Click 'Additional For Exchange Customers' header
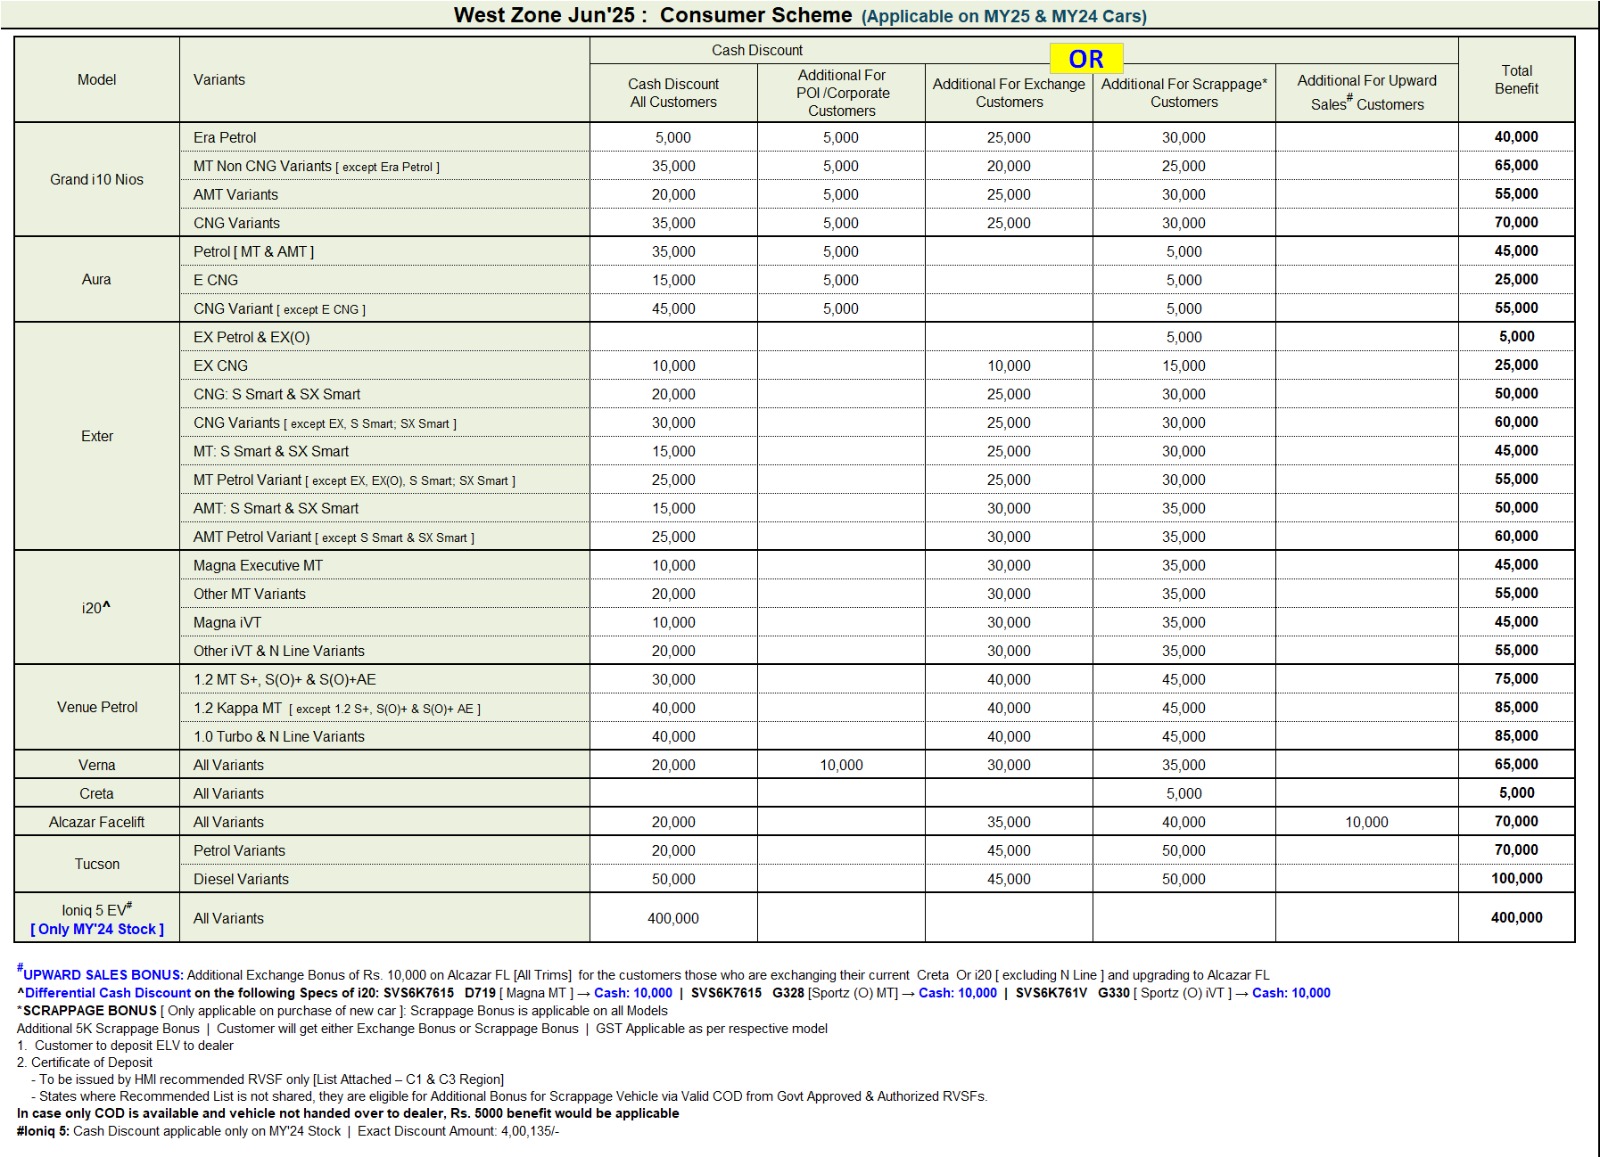Screen dimensions: 1600x1157 (x=1009, y=93)
